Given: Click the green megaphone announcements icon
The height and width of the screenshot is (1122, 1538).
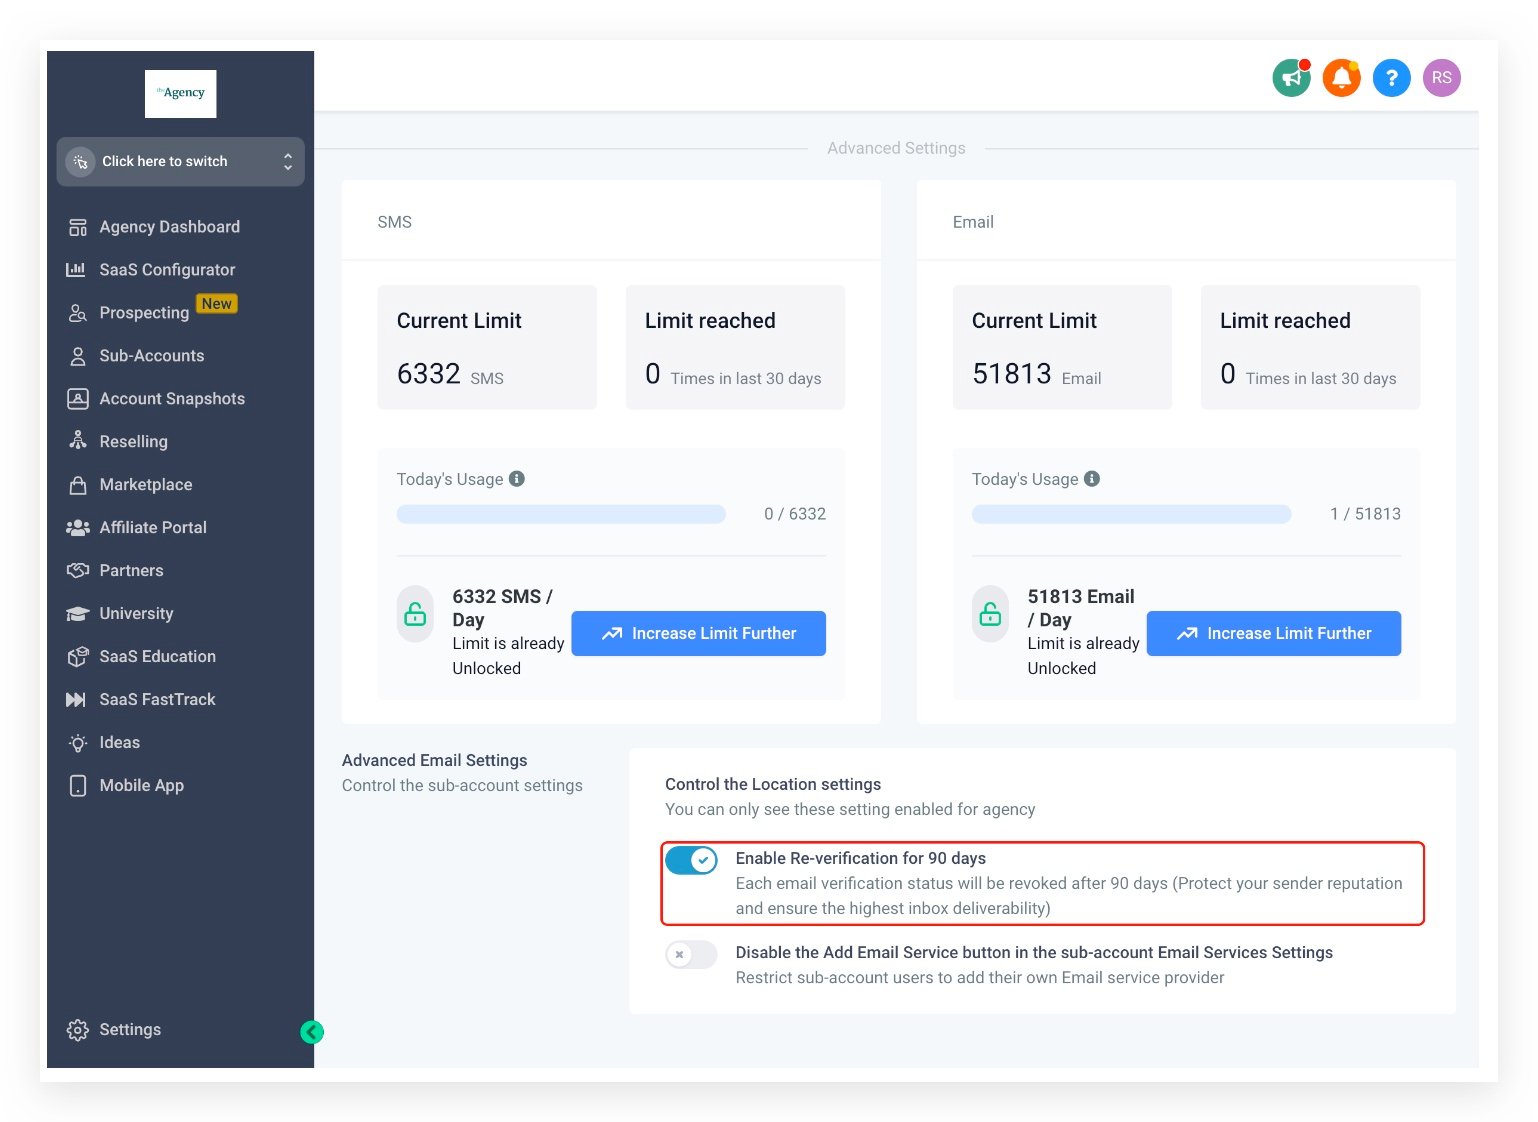Looking at the screenshot, I should point(1291,78).
